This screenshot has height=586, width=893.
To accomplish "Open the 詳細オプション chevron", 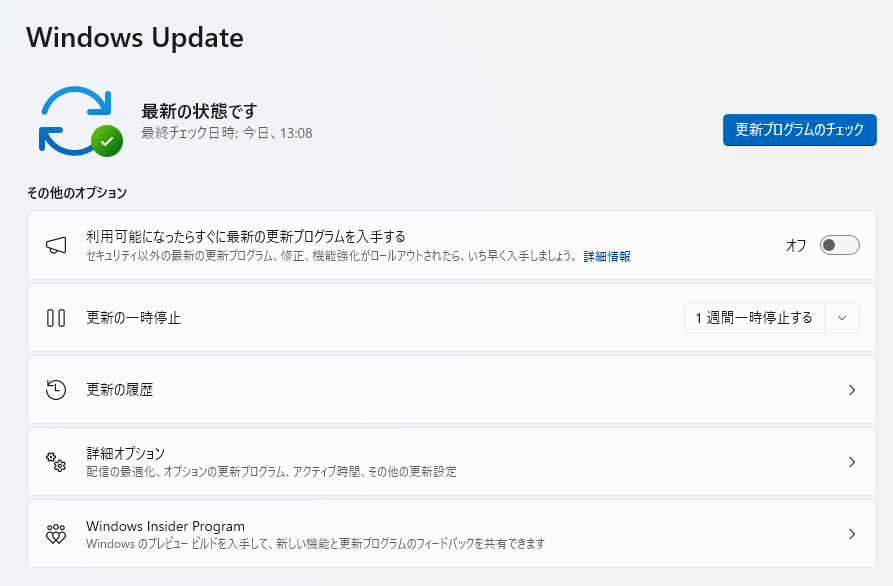I will [852, 462].
